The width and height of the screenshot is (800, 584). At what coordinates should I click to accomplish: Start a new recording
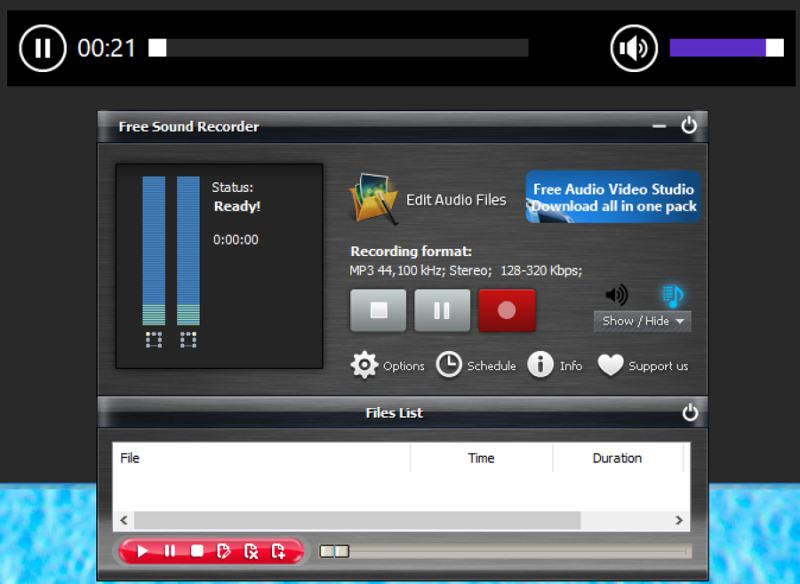point(506,310)
